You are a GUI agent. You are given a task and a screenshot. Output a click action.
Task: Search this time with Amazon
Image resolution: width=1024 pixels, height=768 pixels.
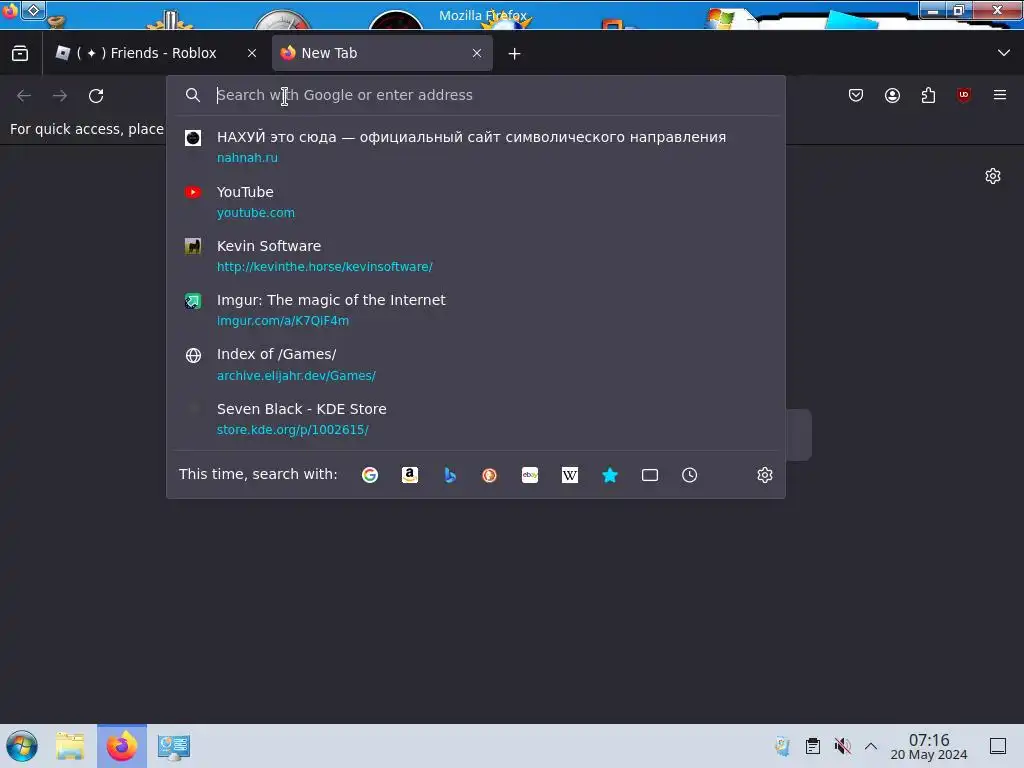click(x=409, y=475)
